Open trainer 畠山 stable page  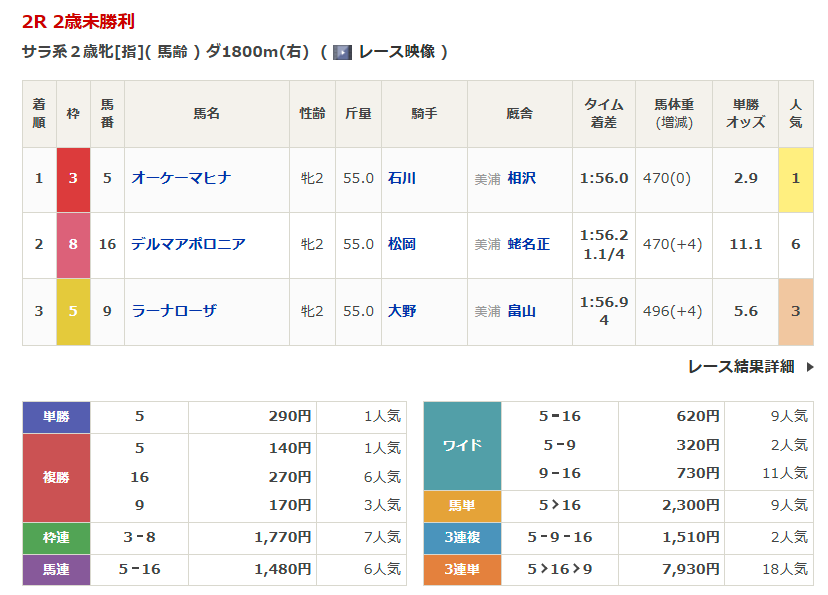(x=521, y=311)
